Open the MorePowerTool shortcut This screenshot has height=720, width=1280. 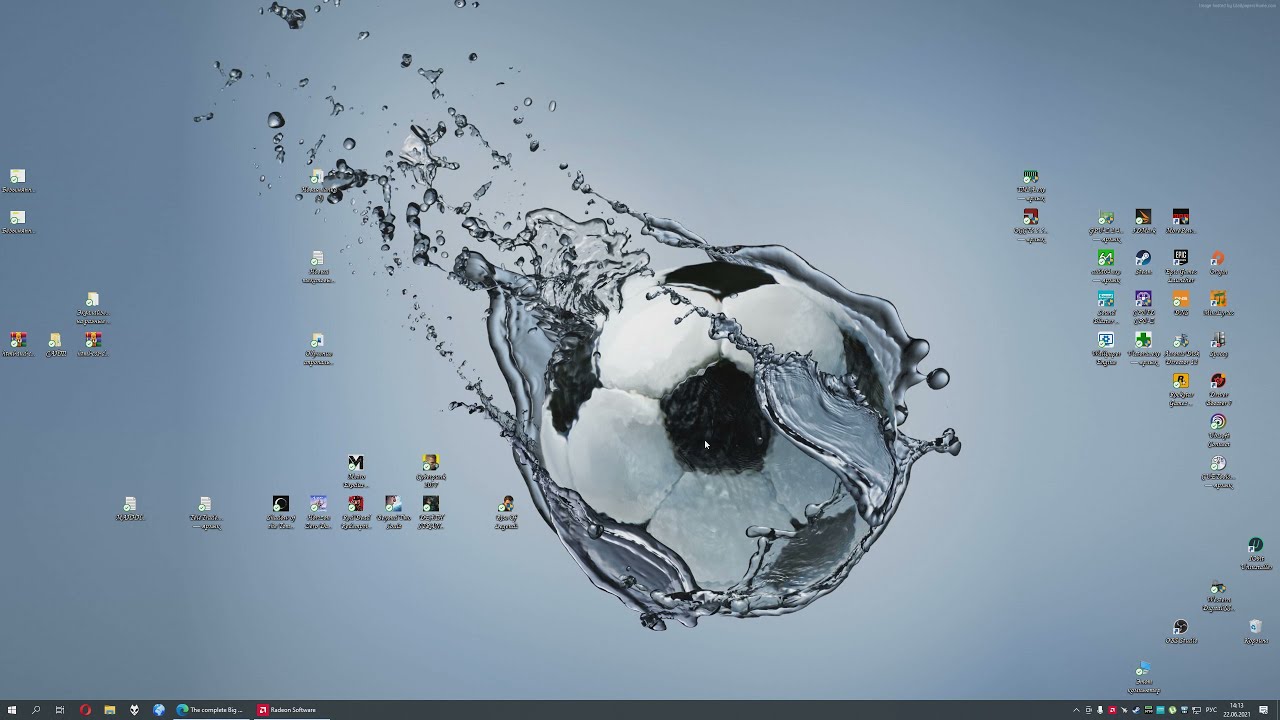1180,221
